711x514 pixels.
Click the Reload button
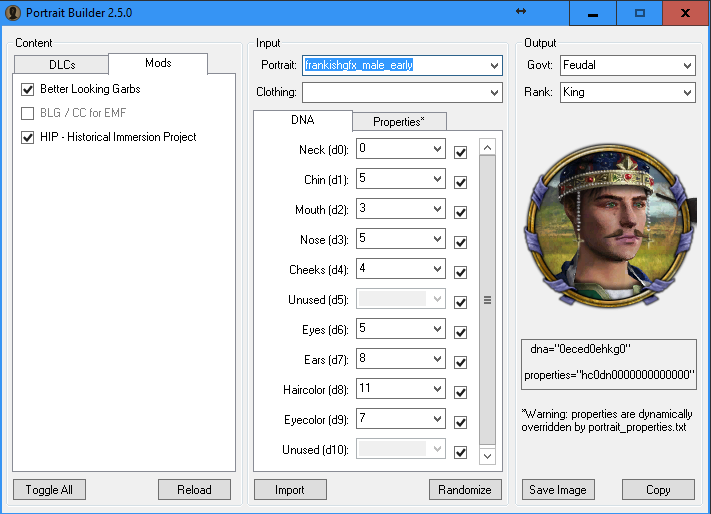click(194, 490)
